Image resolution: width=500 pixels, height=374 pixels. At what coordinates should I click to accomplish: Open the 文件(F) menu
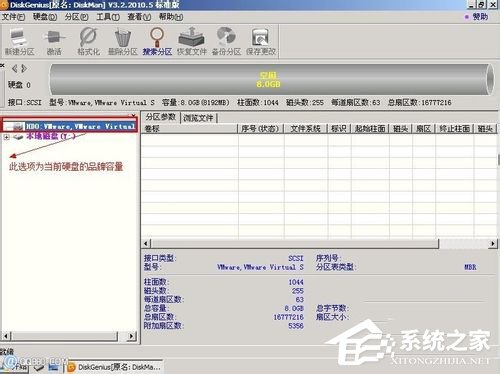[13, 17]
